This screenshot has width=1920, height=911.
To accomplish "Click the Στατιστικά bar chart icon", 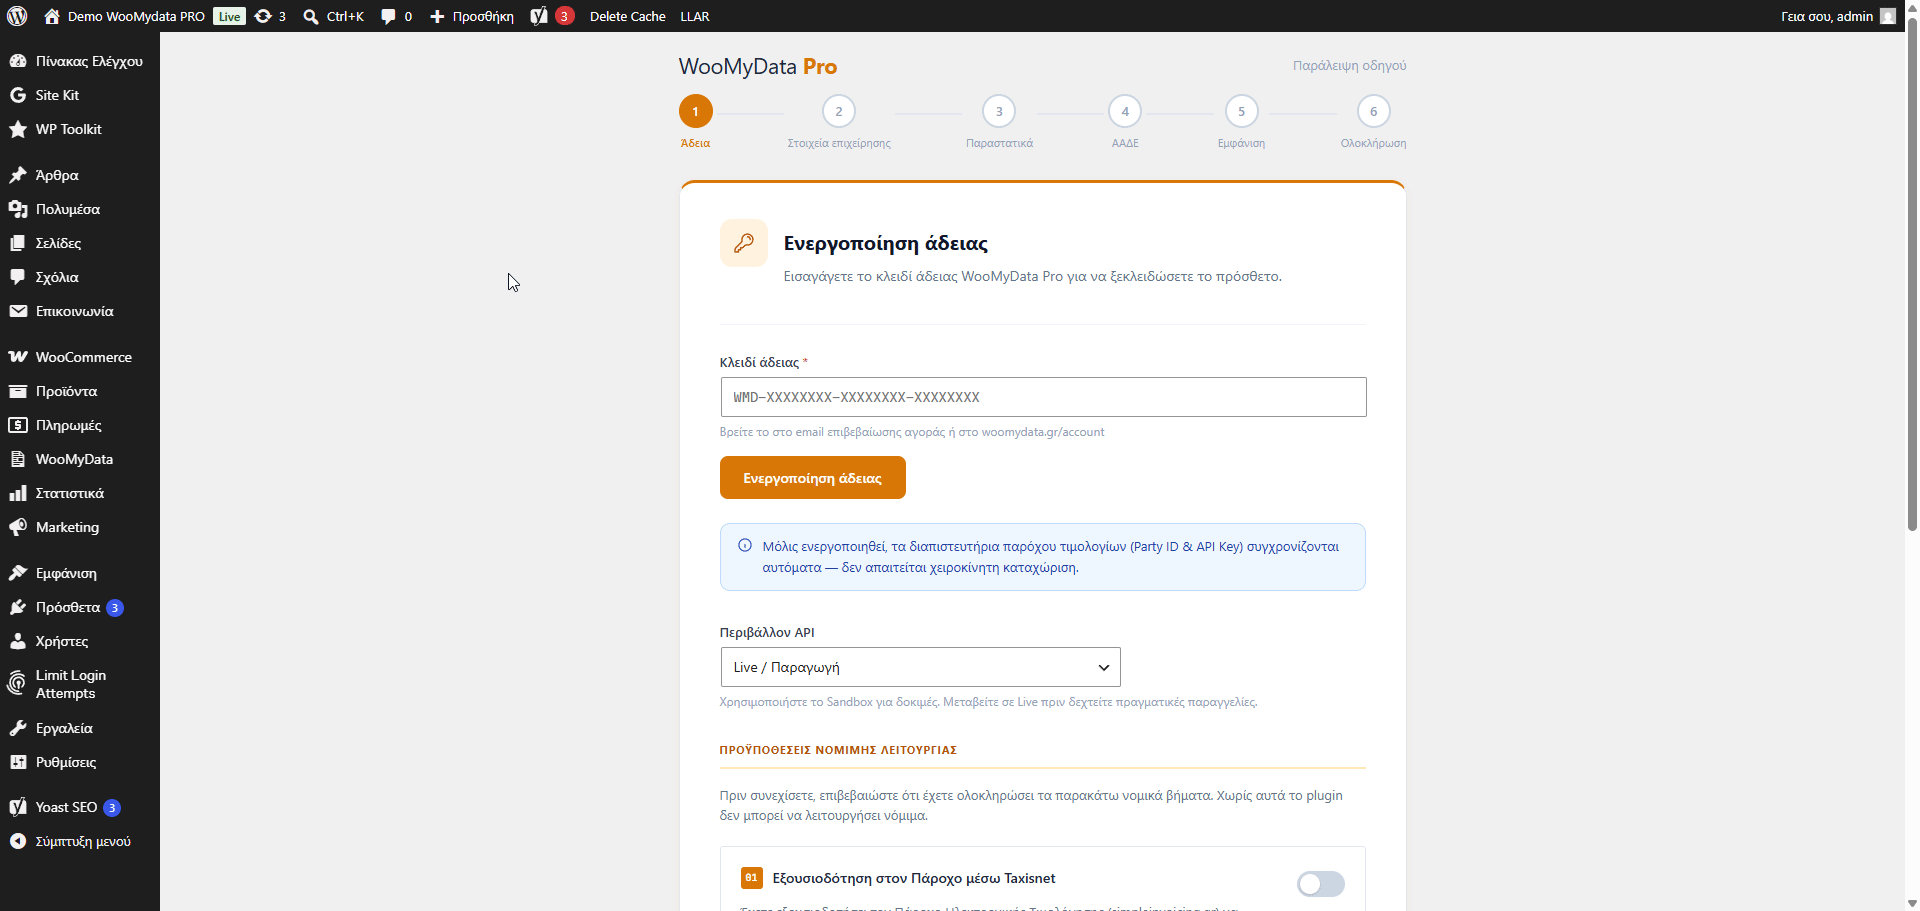I will (x=18, y=493).
